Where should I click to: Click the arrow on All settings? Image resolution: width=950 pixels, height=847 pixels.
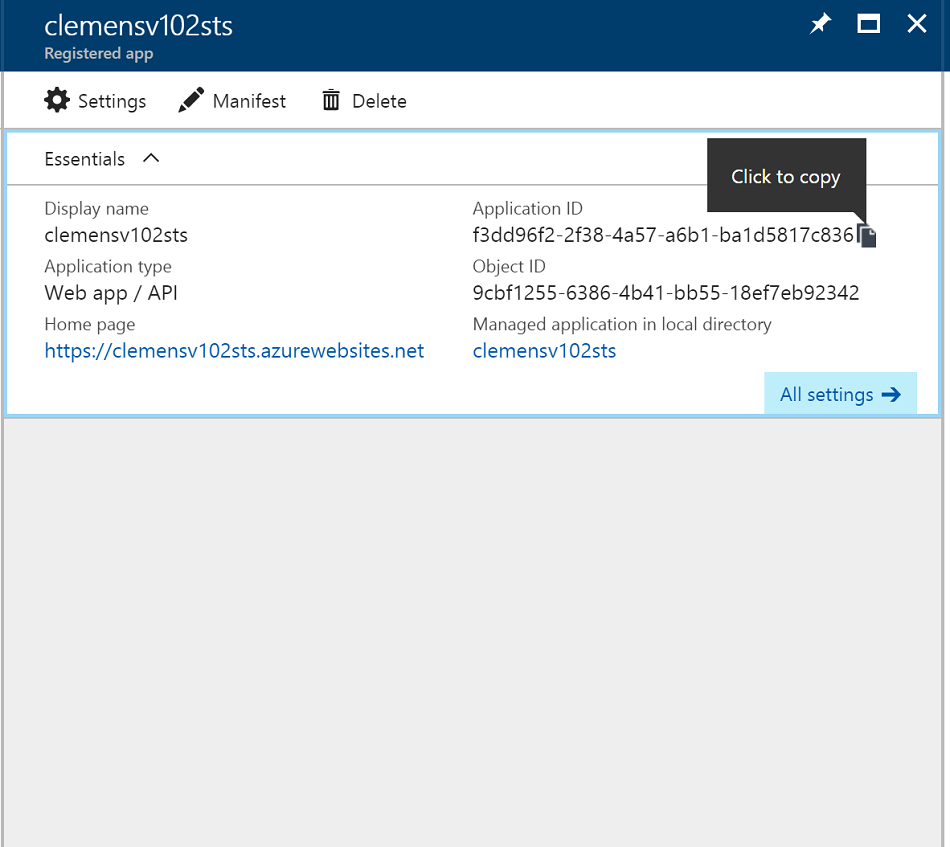891,395
